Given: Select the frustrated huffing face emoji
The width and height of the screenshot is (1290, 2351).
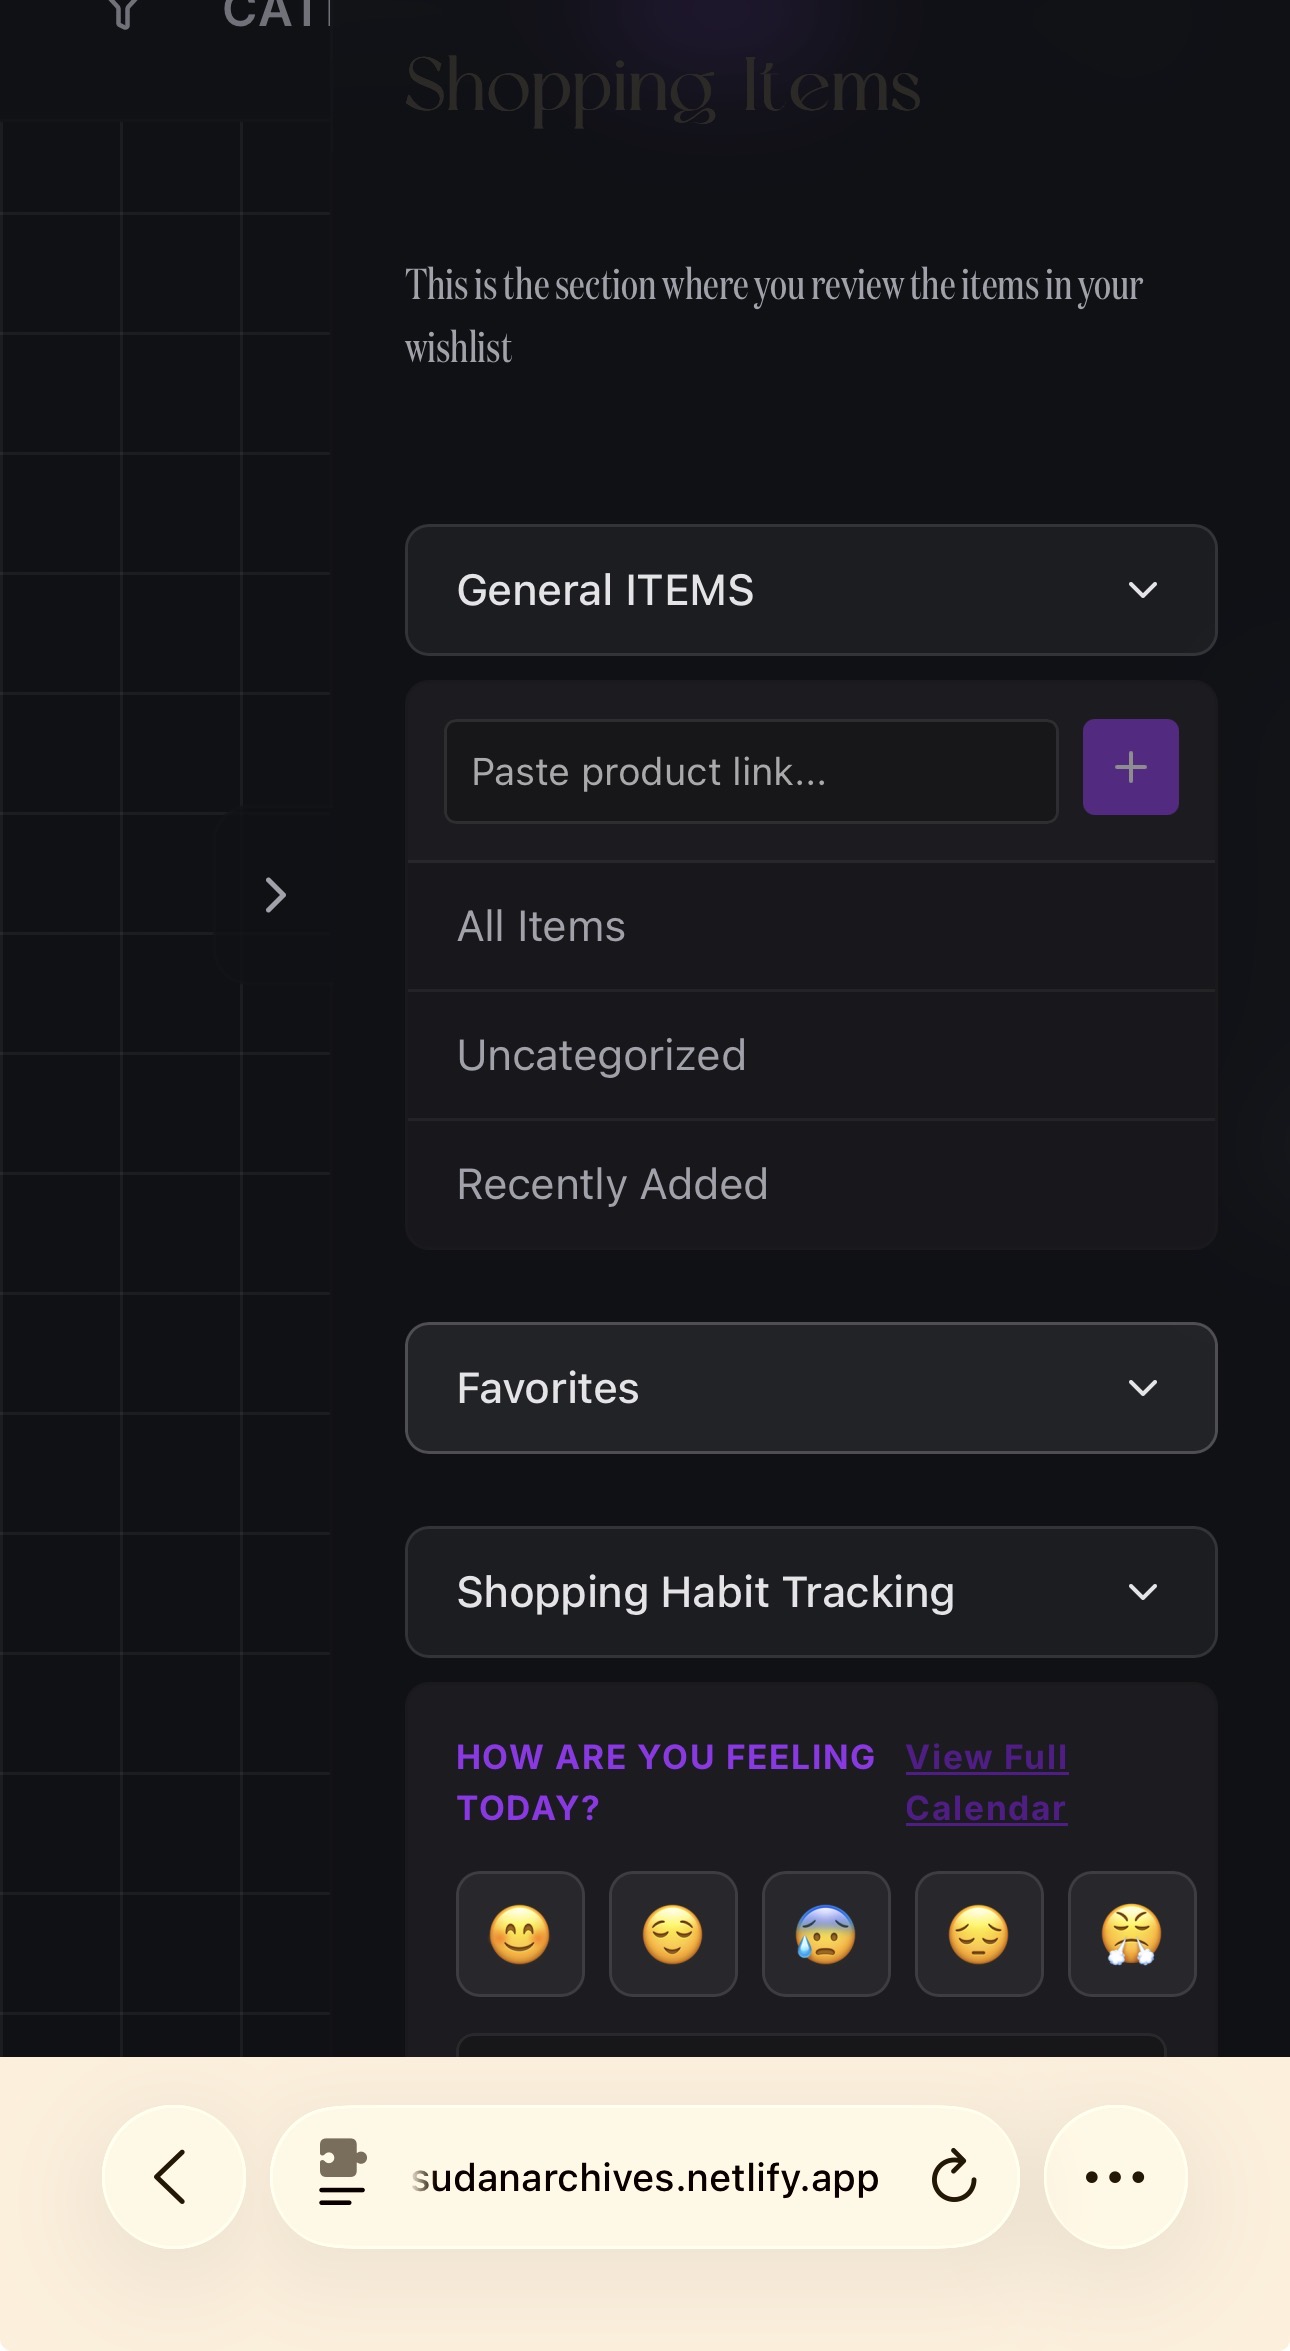Looking at the screenshot, I should point(1132,1934).
